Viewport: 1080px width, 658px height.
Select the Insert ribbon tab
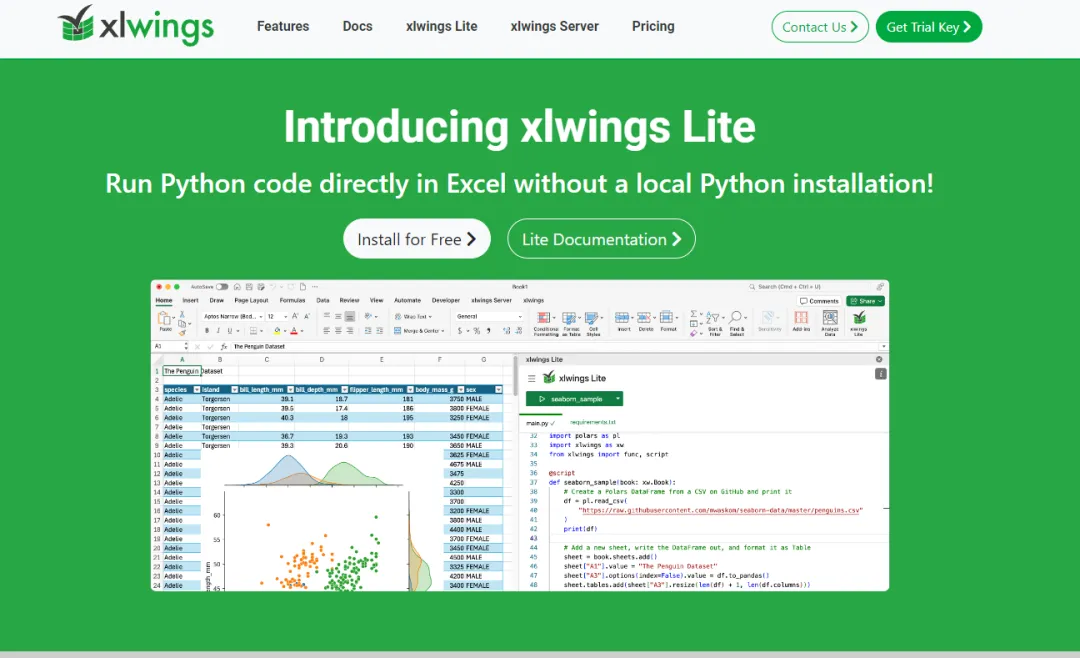point(190,300)
